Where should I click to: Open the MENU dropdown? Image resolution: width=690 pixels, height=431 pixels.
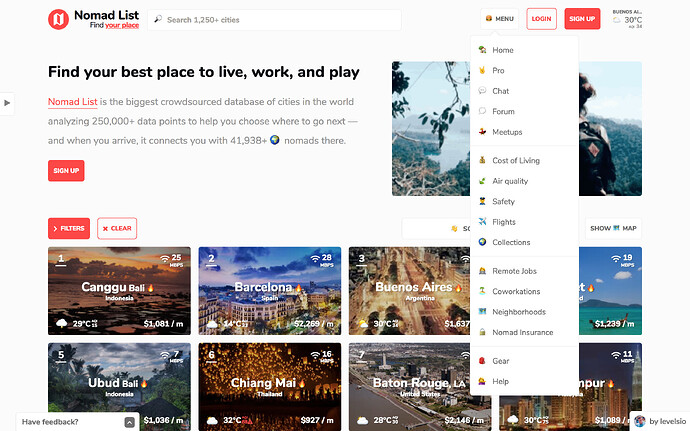499,19
